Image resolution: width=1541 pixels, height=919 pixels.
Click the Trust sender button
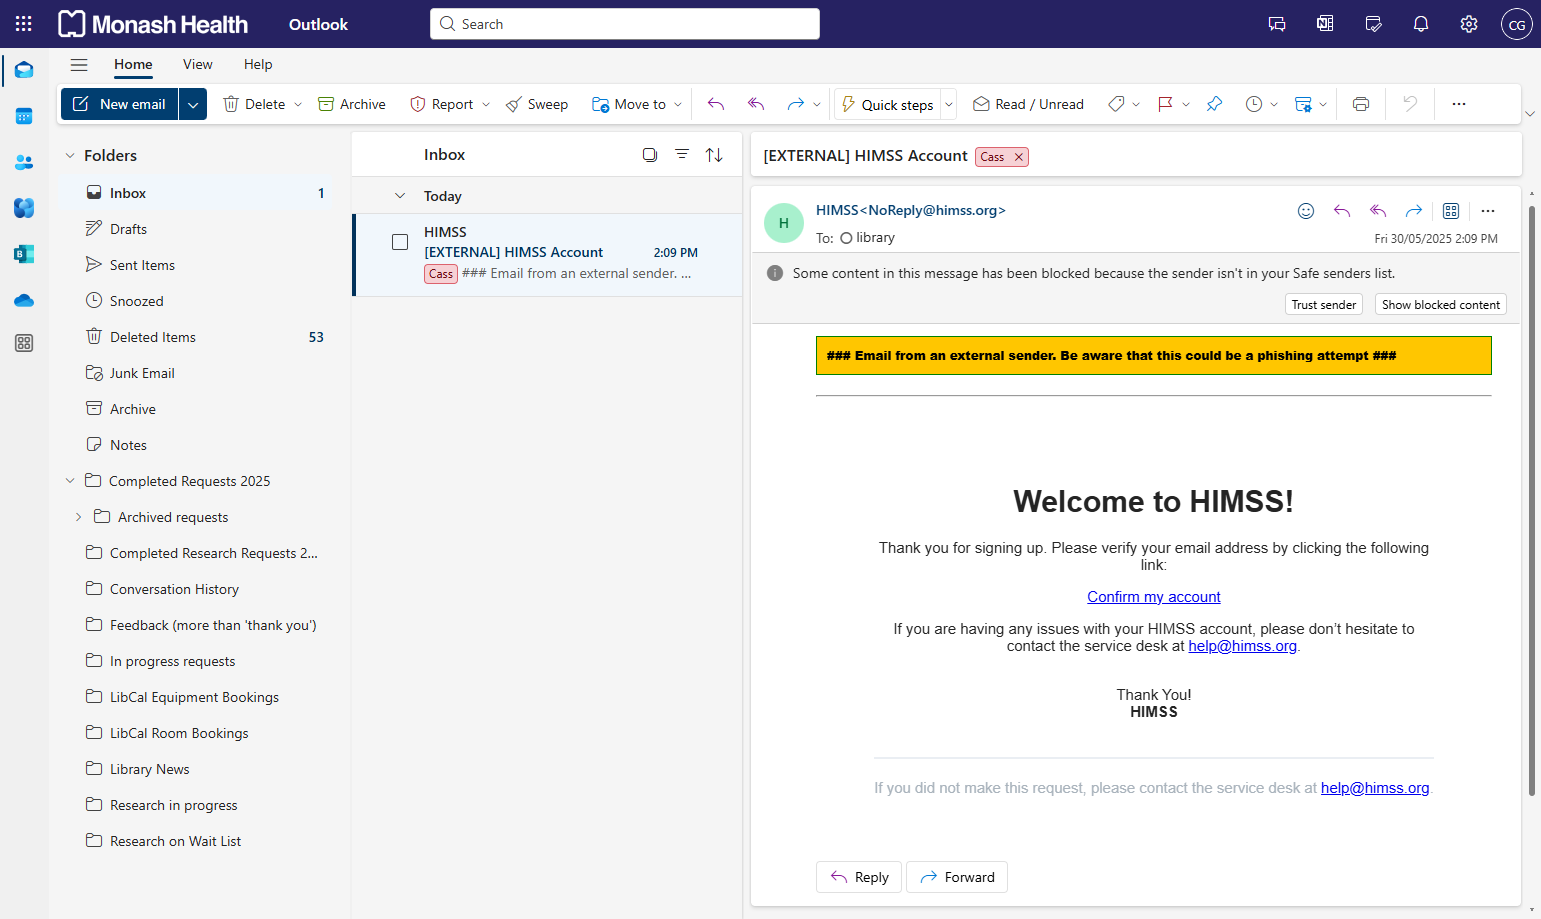[x=1324, y=305]
